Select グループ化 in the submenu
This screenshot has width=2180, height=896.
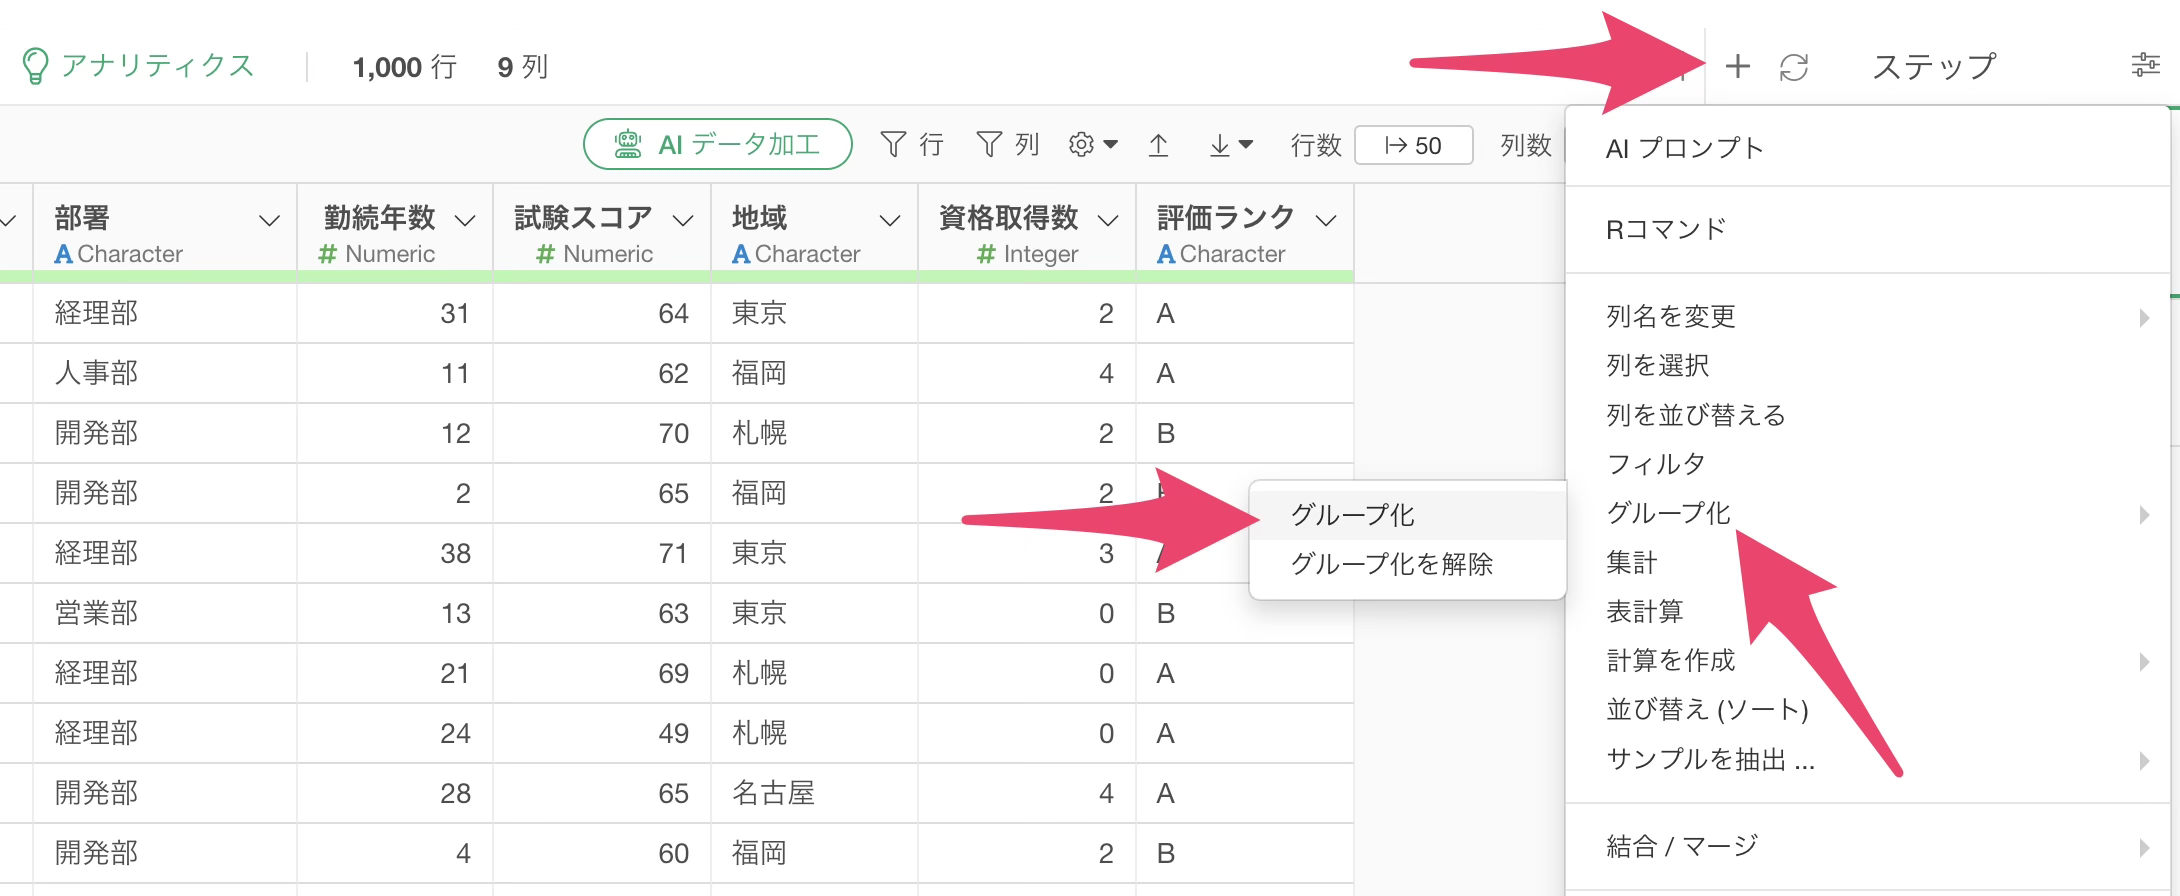[1352, 515]
